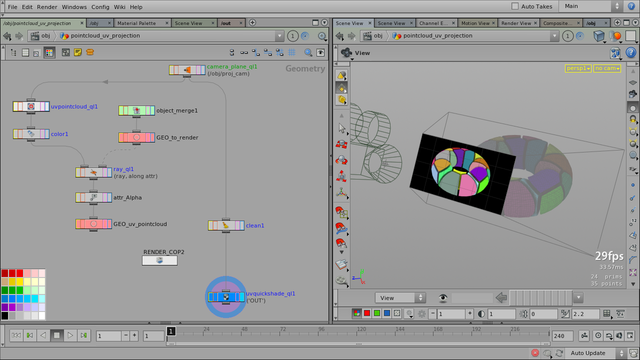Viewport: 640px width, 360px height.
Task: Click the sticky note icon in network toolbar
Action: (78, 52)
